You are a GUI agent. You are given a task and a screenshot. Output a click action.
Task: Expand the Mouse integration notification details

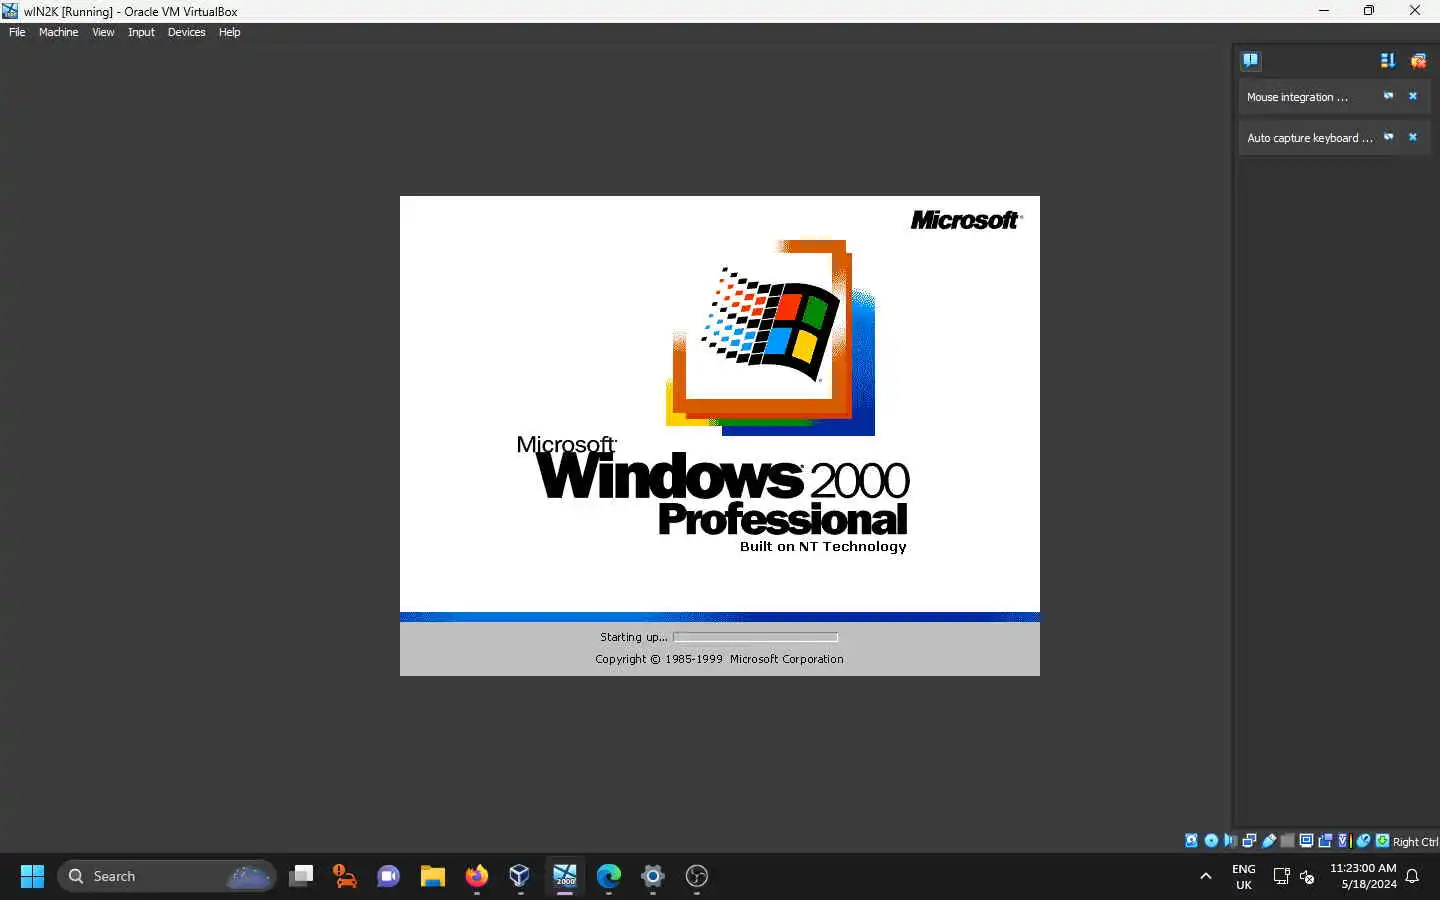point(1388,96)
